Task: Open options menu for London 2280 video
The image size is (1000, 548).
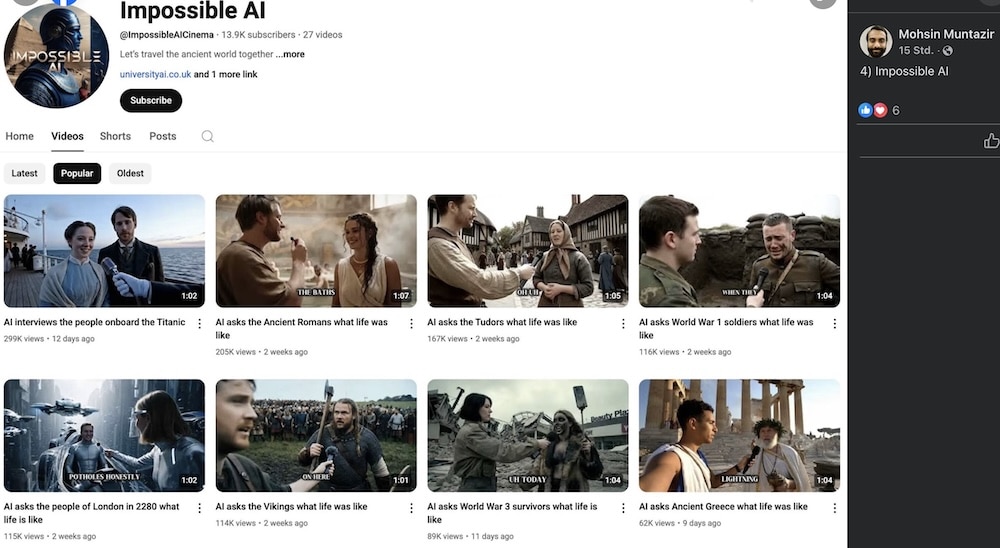Action: point(200,508)
